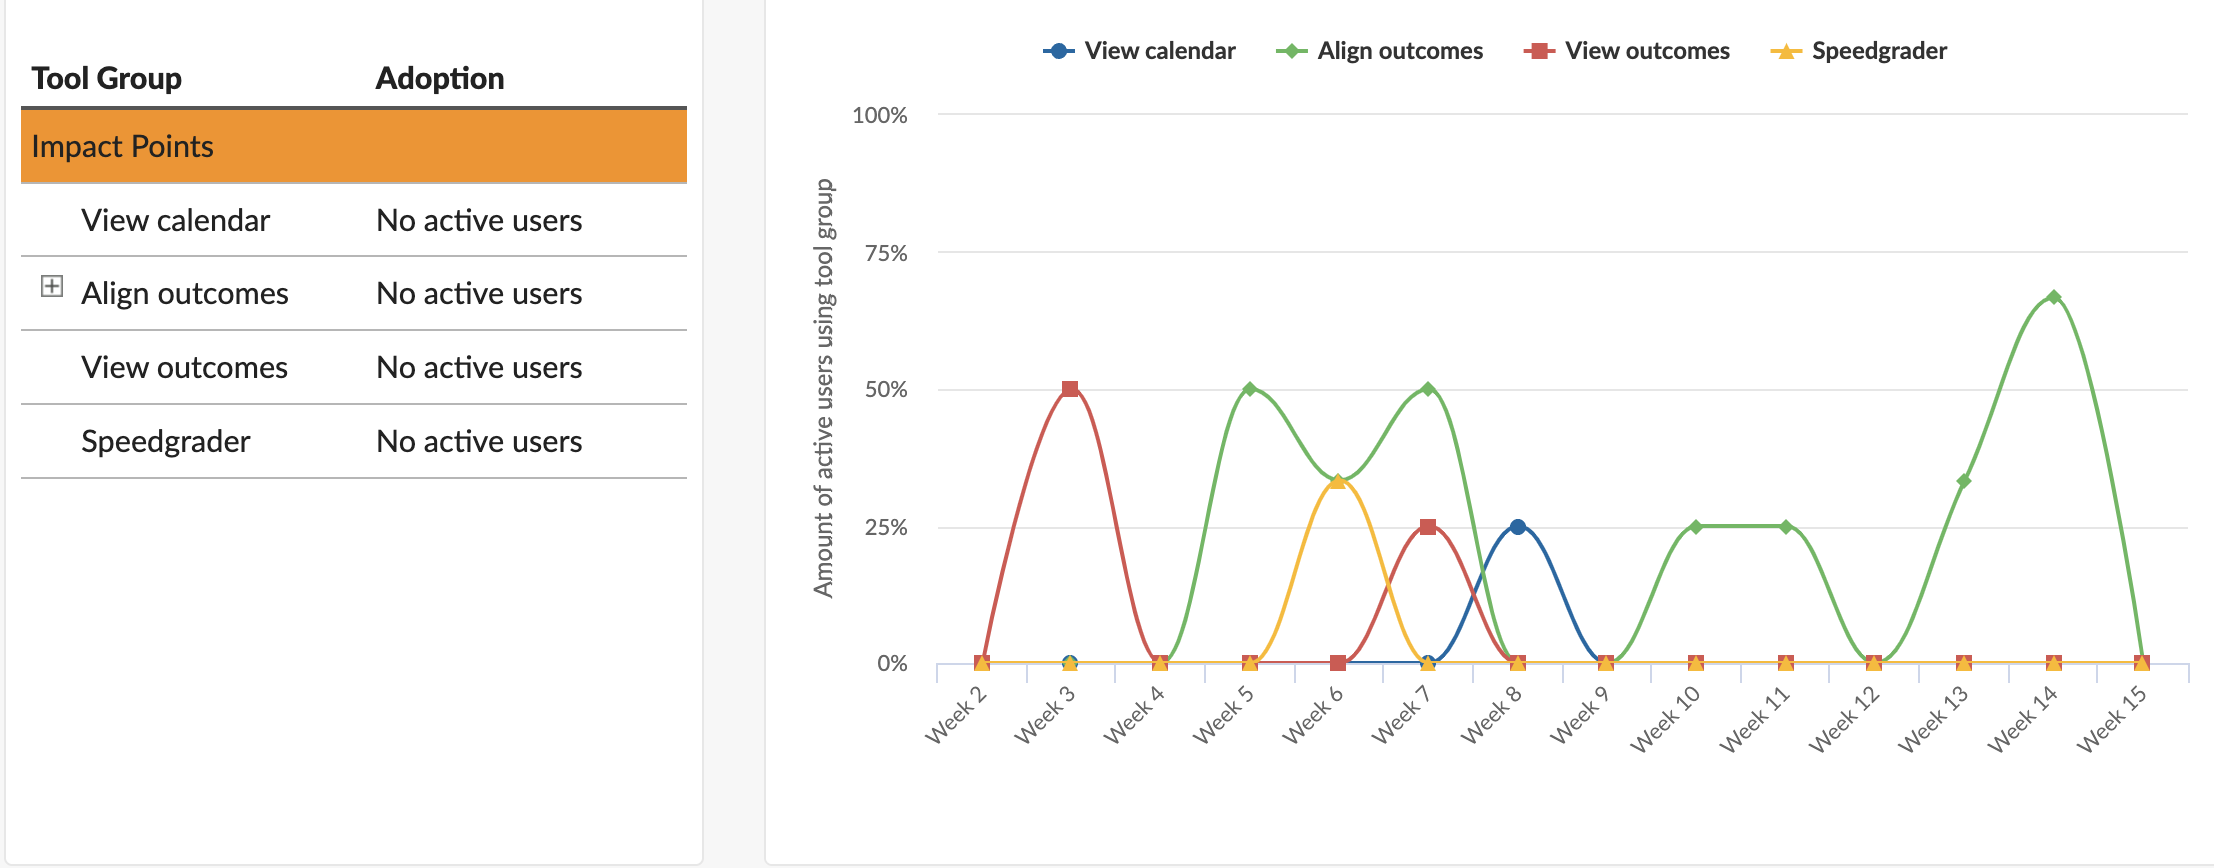Click the Week 9 axis label
This screenshot has width=2214, height=868.
[1580, 714]
